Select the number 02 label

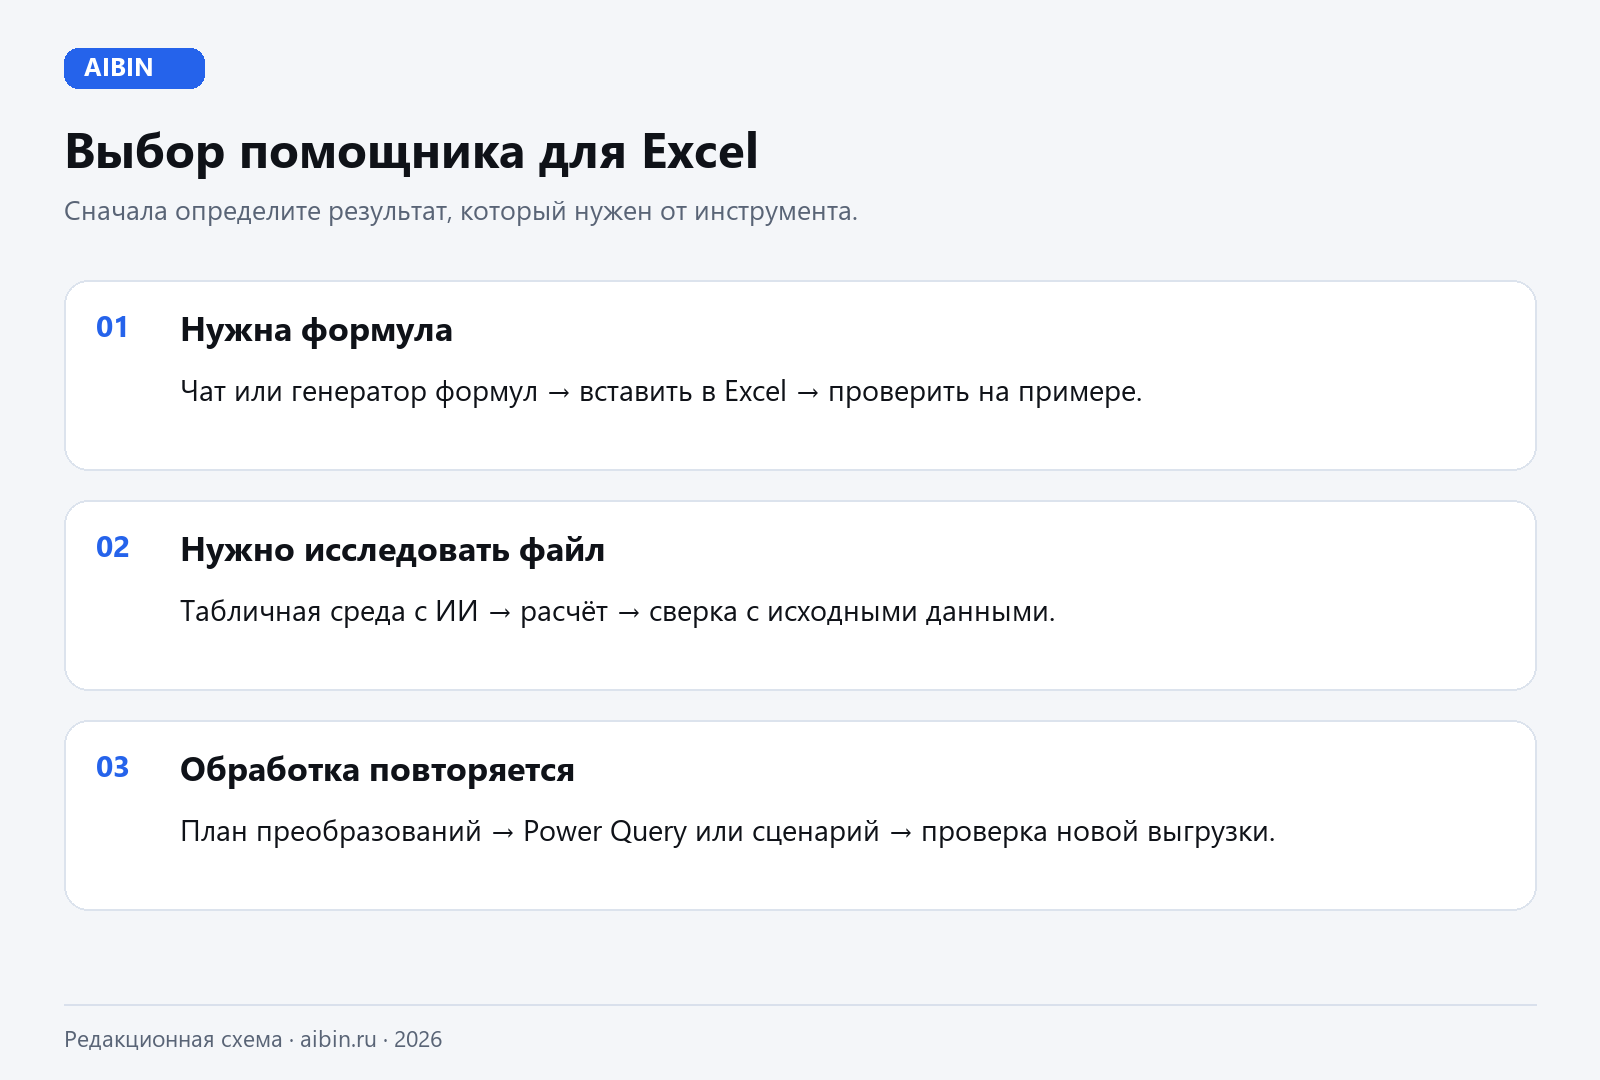tap(113, 548)
